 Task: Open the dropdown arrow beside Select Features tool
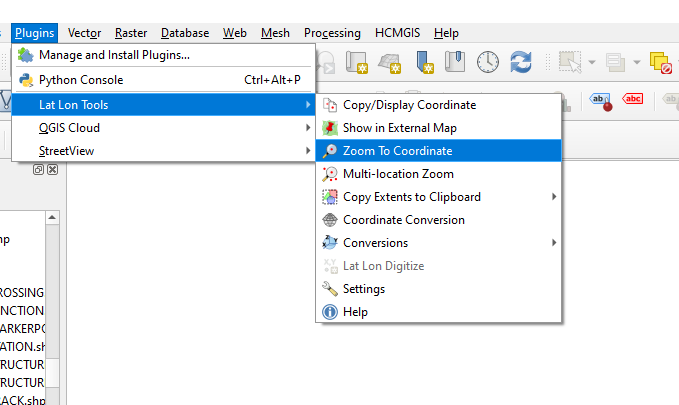click(592, 63)
